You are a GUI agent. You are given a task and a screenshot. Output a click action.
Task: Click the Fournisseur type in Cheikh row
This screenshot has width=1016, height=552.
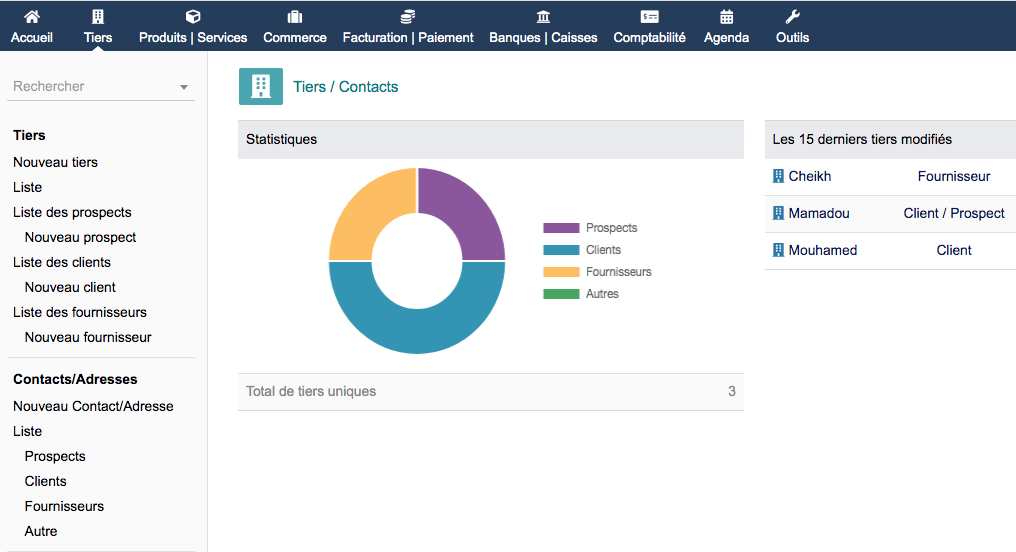(x=954, y=176)
